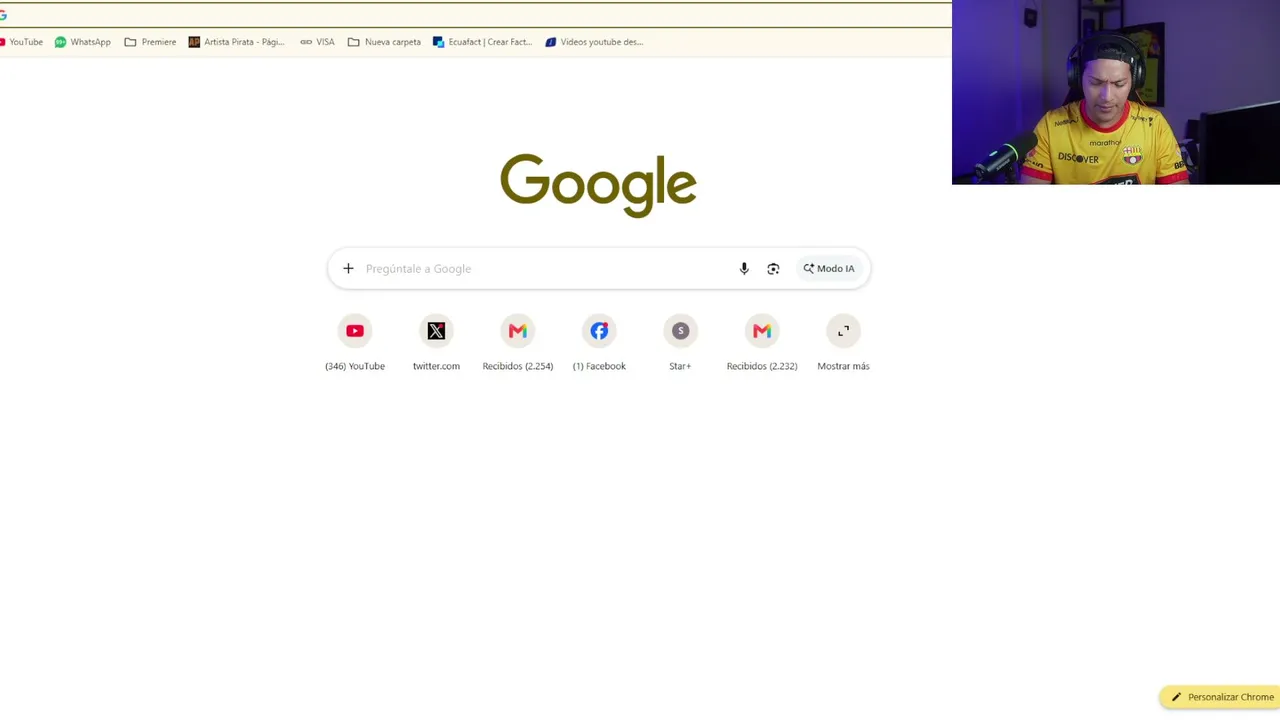1280x720 pixels.
Task: Start voice search with the microphone icon
Action: pyautogui.click(x=744, y=268)
